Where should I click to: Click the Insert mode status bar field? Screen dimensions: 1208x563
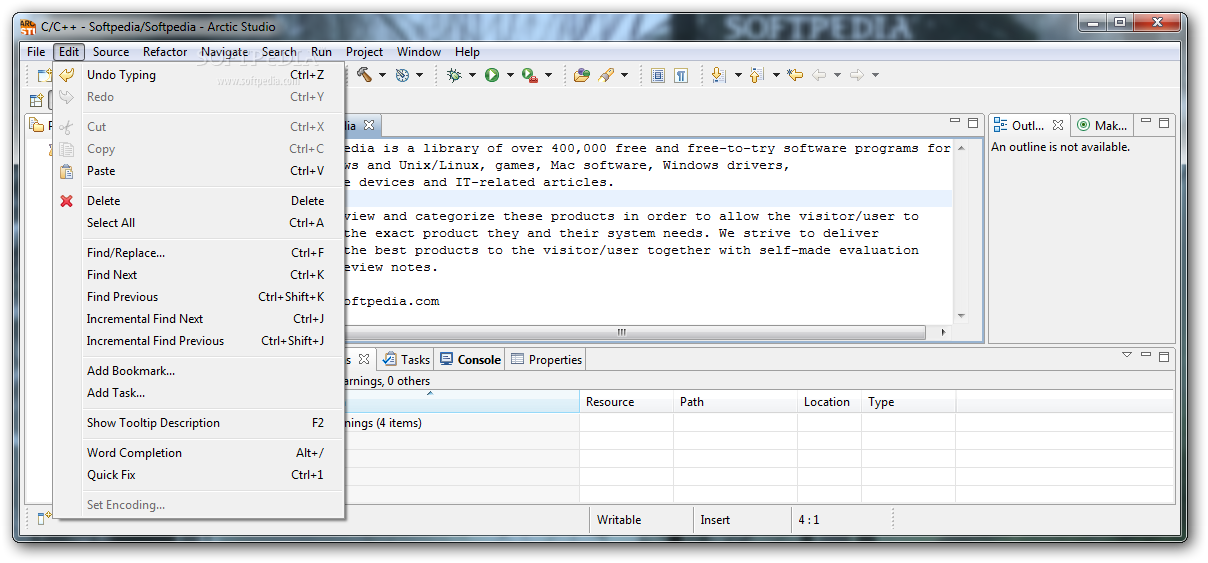point(741,520)
